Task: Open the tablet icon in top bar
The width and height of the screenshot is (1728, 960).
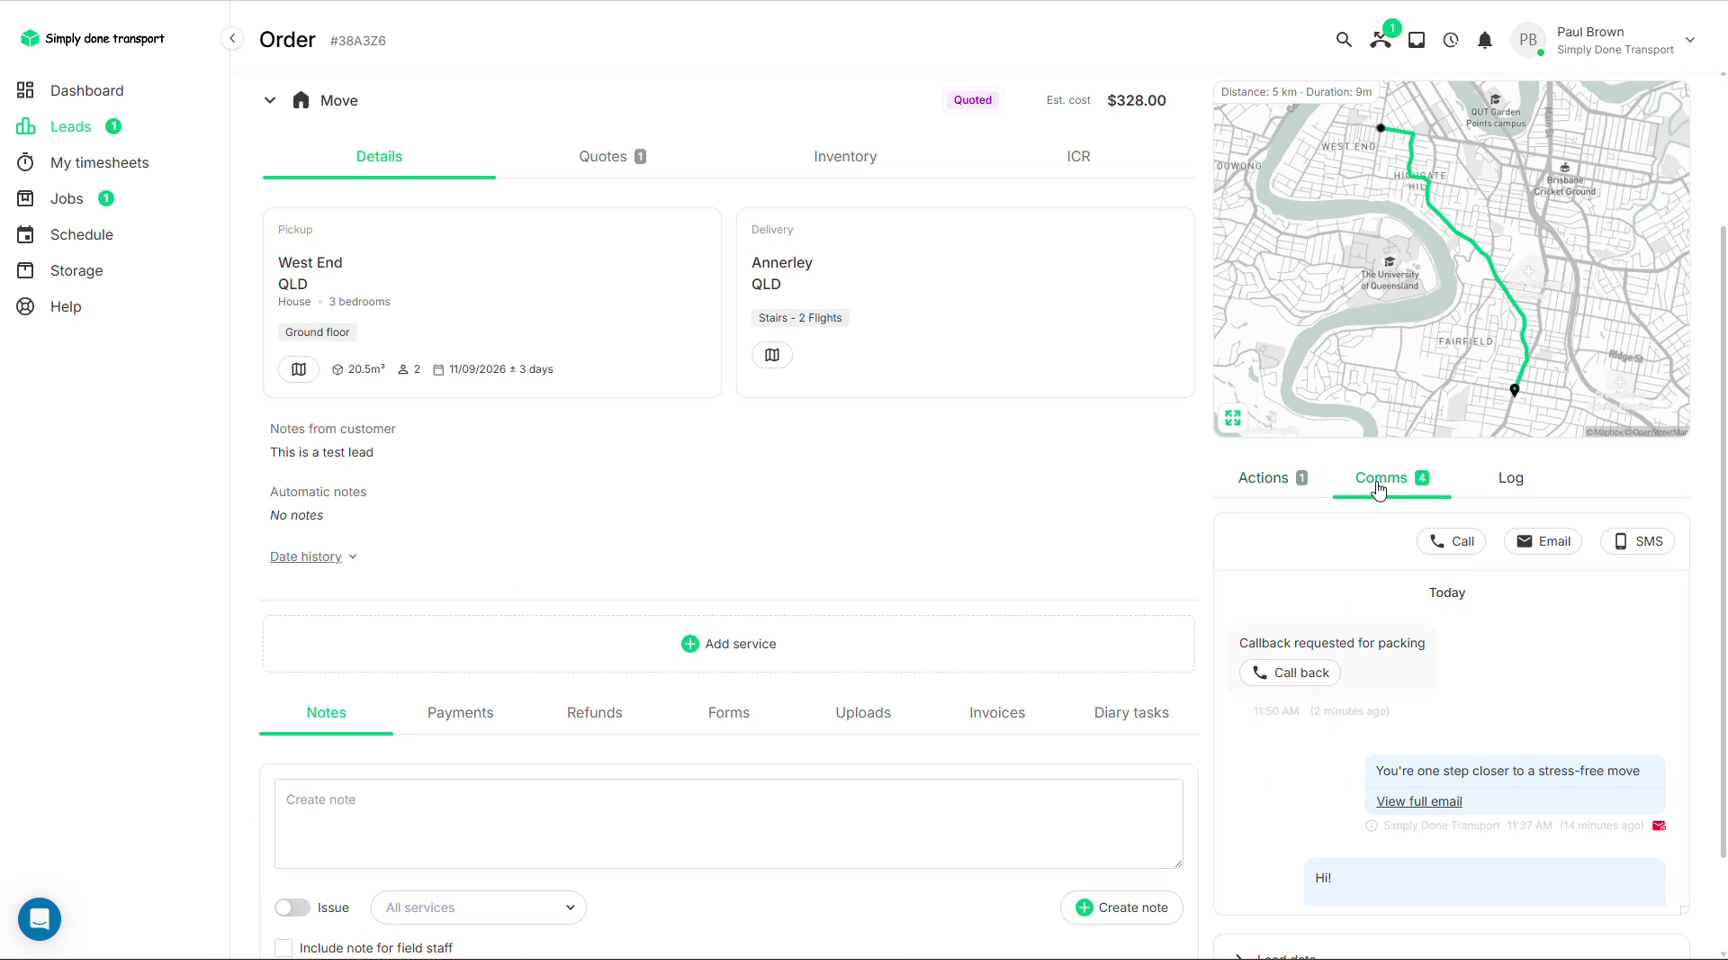Action: point(1416,40)
